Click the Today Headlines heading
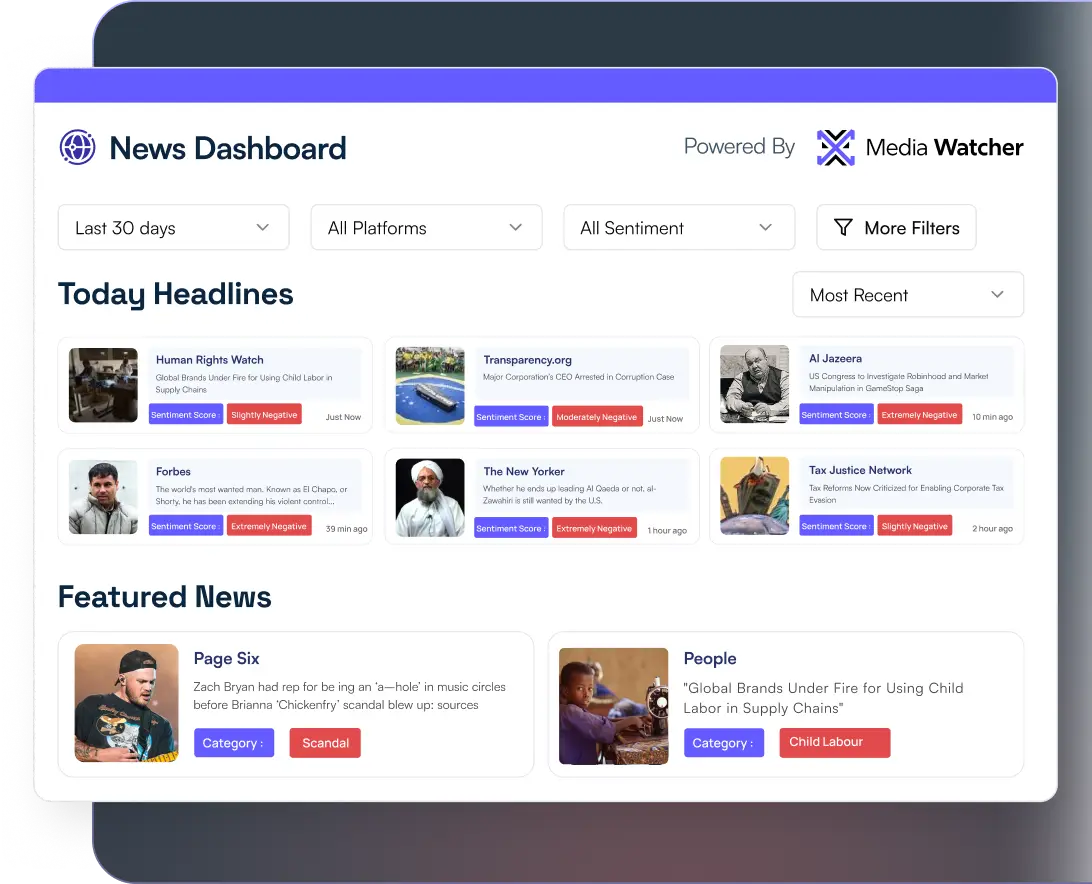This screenshot has height=884, width=1092. (176, 294)
